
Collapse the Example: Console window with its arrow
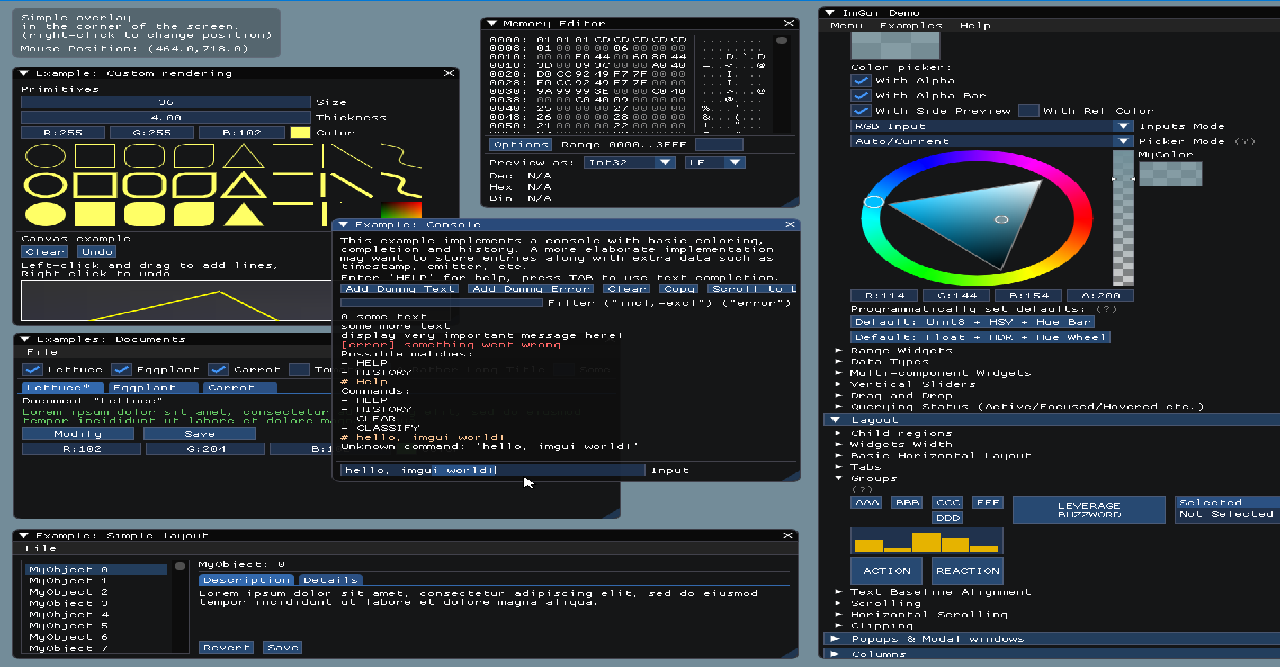point(345,224)
